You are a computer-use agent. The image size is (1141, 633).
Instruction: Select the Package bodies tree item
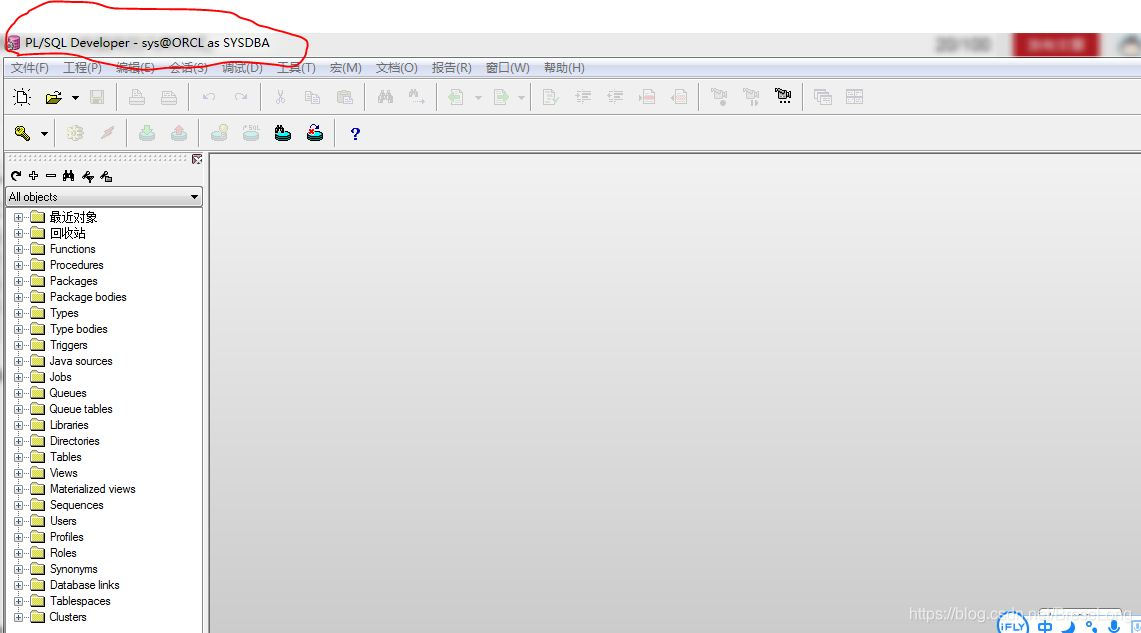pyautogui.click(x=88, y=297)
